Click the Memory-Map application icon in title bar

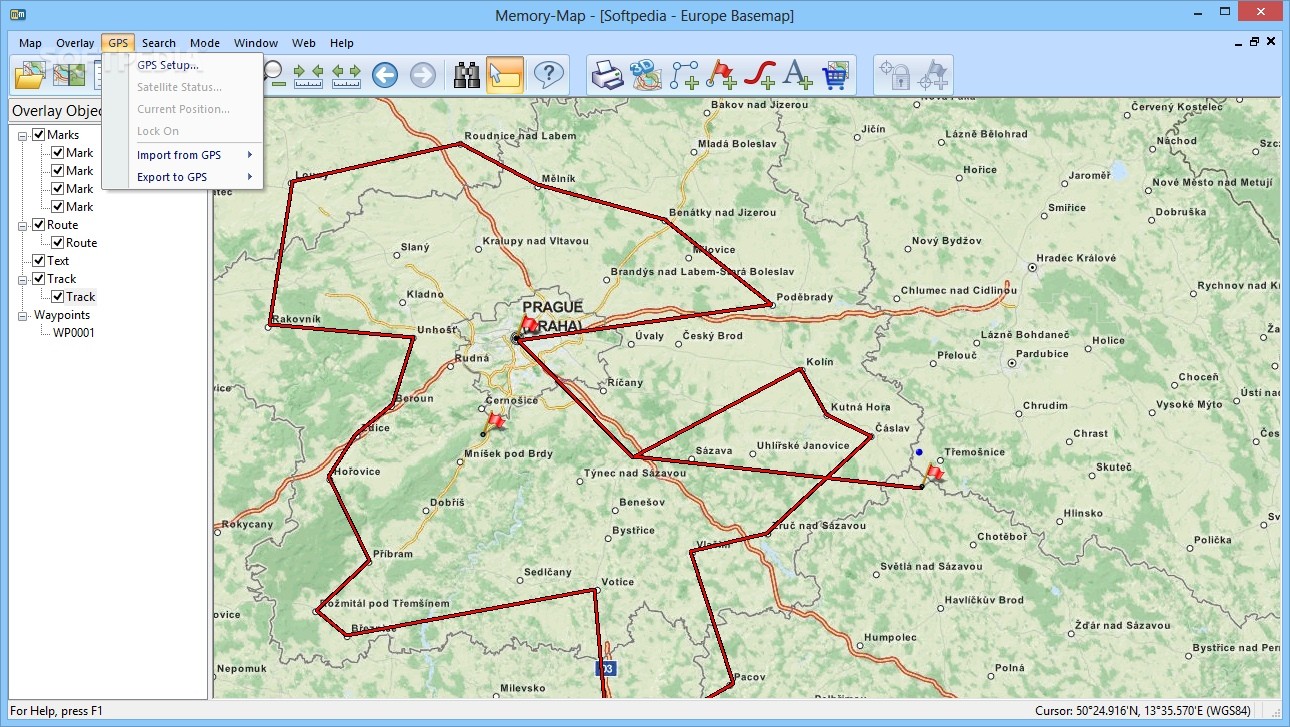click(x=17, y=15)
